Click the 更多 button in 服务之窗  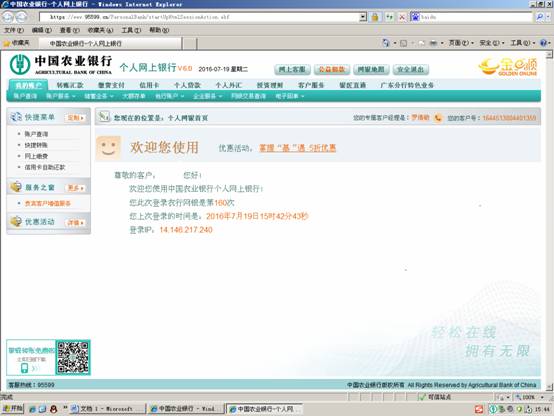pos(75,188)
